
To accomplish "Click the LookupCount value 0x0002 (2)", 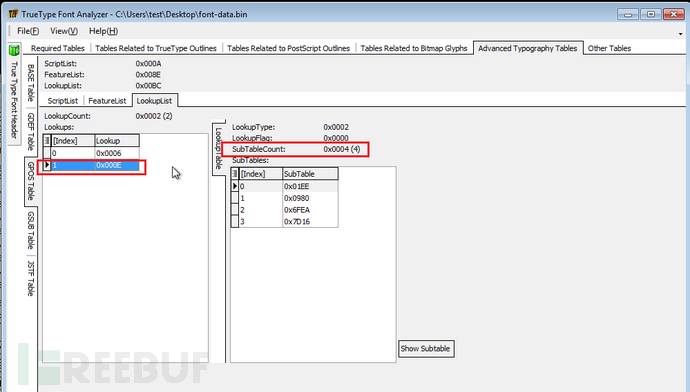I will 154,116.
